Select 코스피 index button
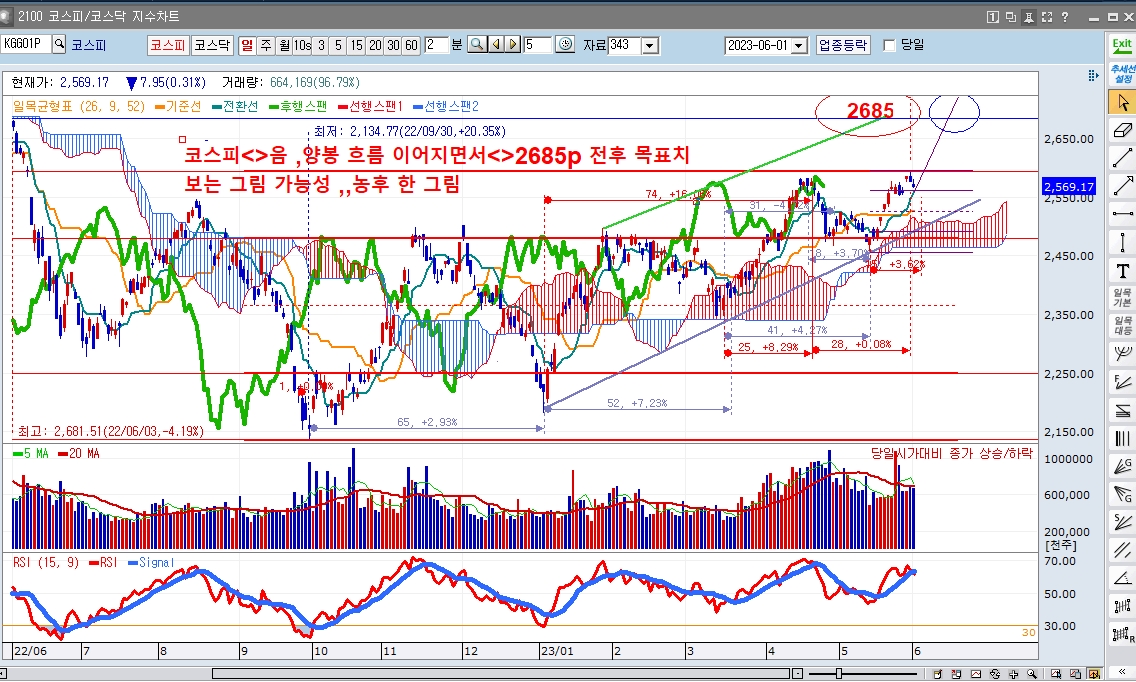This screenshot has width=1136, height=682. tap(168, 45)
